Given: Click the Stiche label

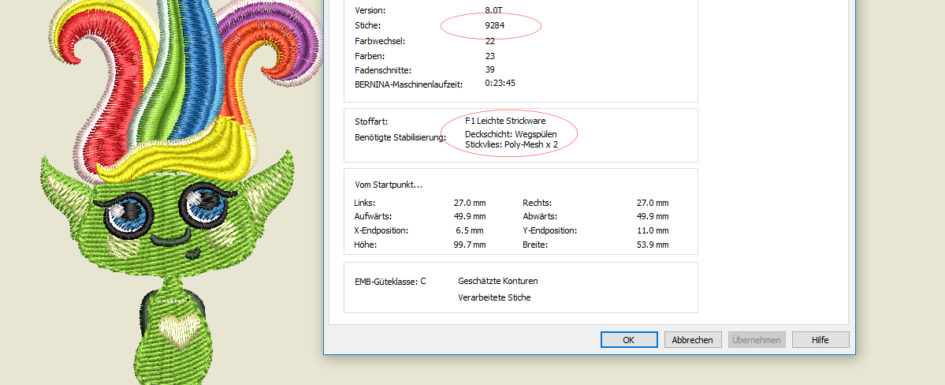Looking at the screenshot, I should point(368,26).
